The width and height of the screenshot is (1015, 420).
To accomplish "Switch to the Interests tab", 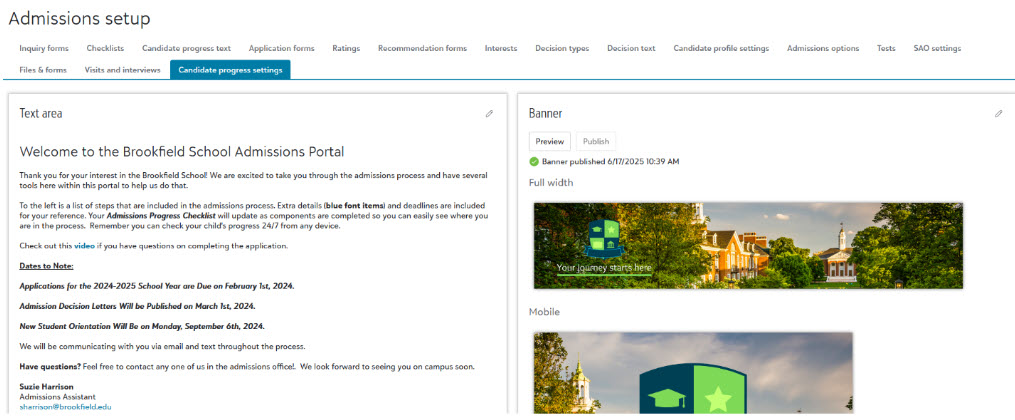I will coord(501,49).
